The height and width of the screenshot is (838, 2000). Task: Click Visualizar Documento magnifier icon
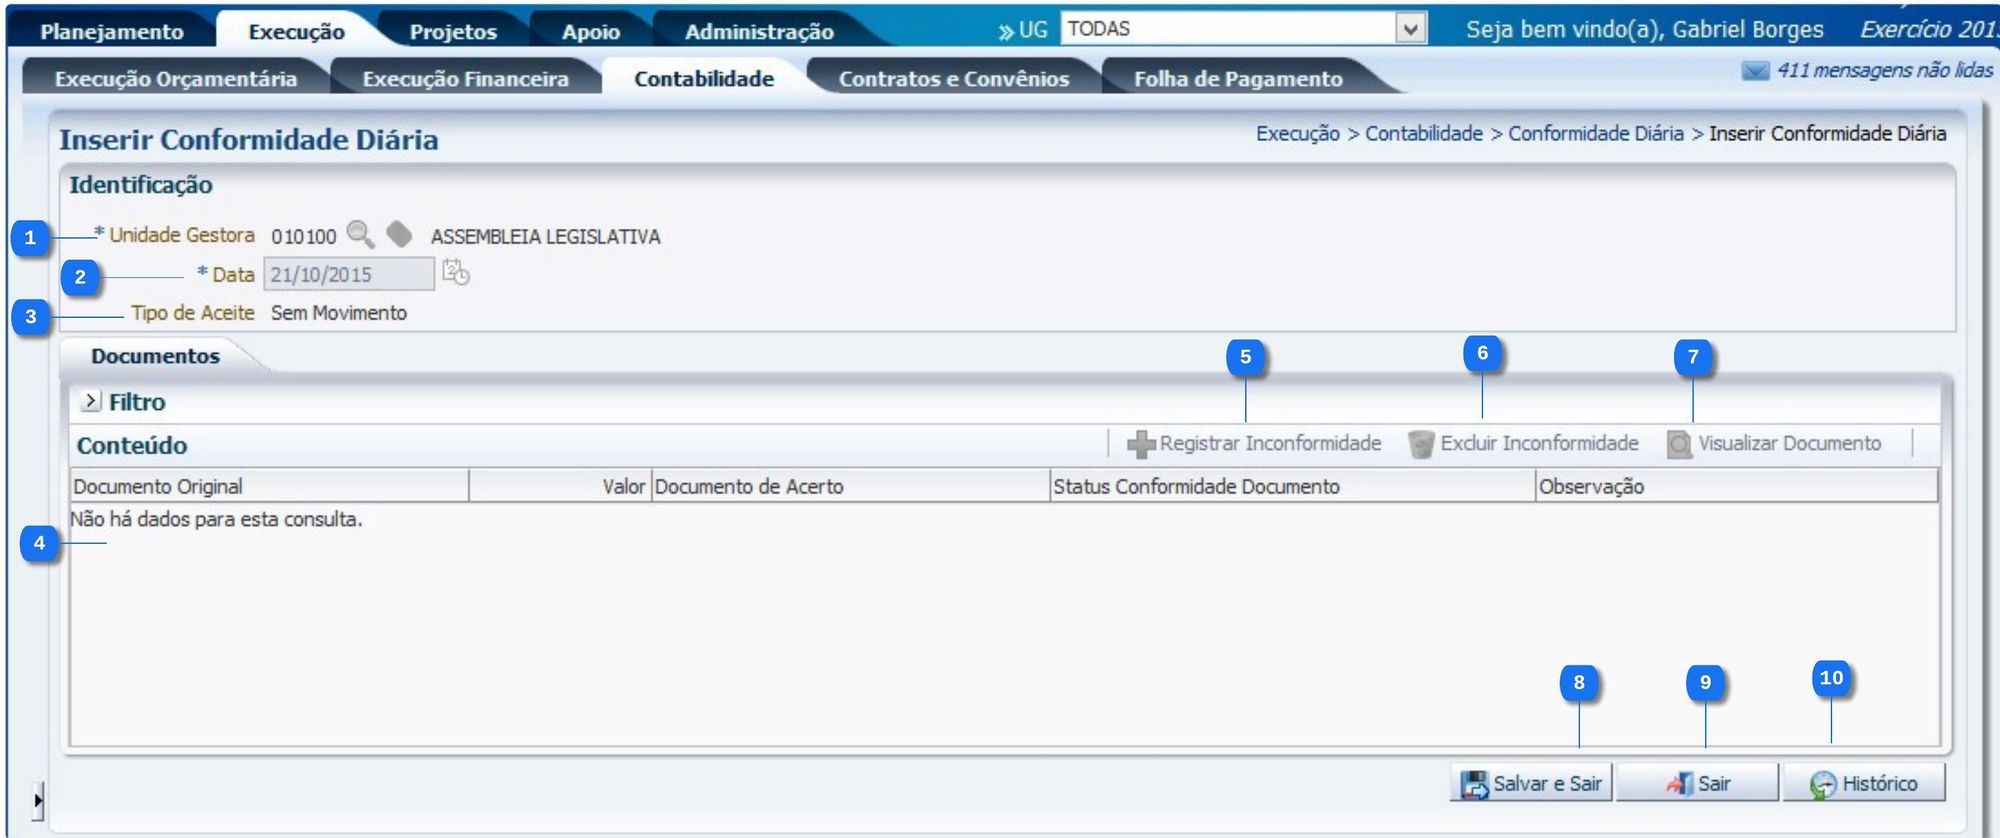(1679, 444)
